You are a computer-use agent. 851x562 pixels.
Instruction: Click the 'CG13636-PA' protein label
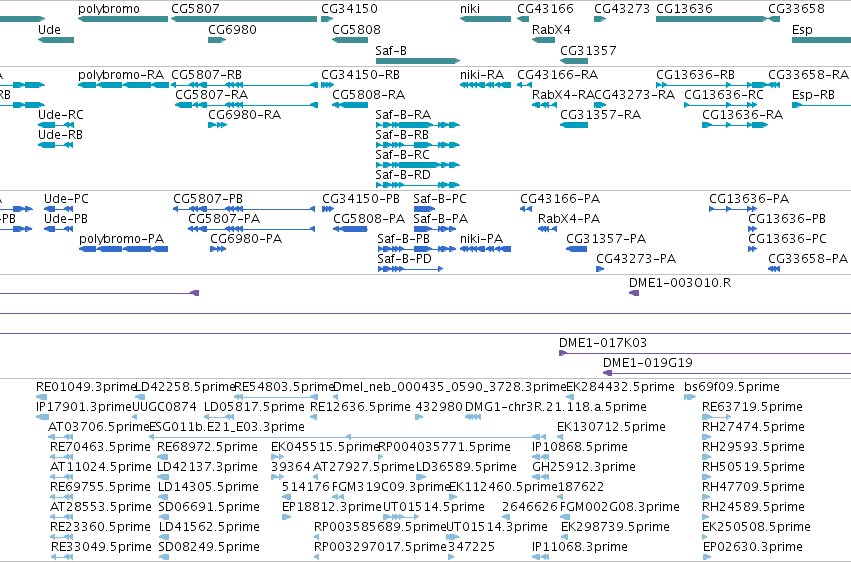[x=749, y=199]
